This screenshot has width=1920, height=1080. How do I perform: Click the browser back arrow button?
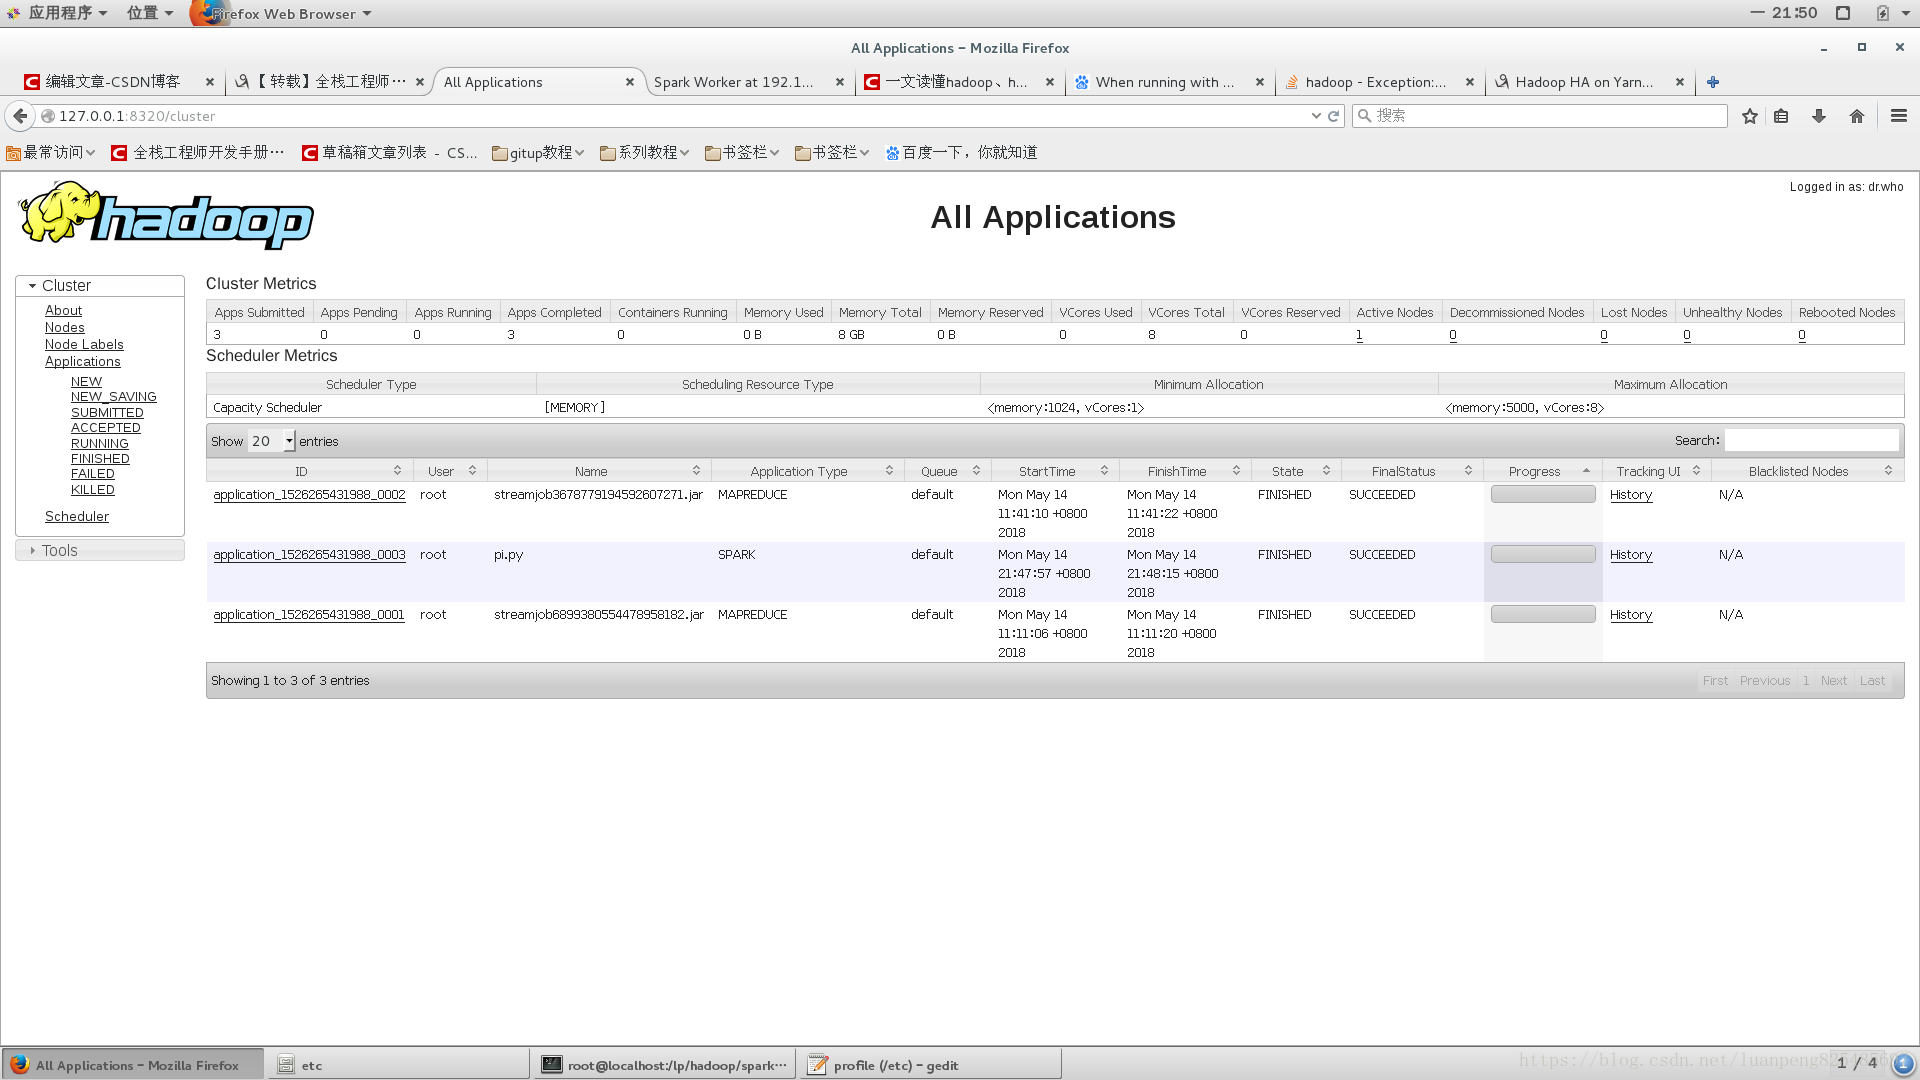click(20, 116)
